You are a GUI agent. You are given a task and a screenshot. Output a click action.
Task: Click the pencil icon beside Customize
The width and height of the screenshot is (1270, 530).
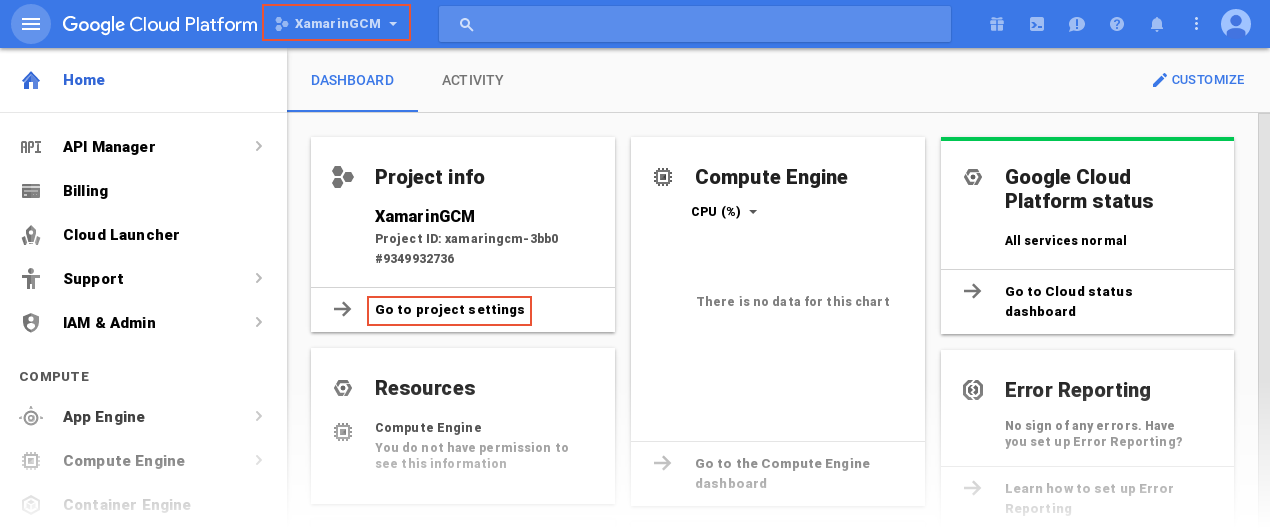click(x=1160, y=80)
